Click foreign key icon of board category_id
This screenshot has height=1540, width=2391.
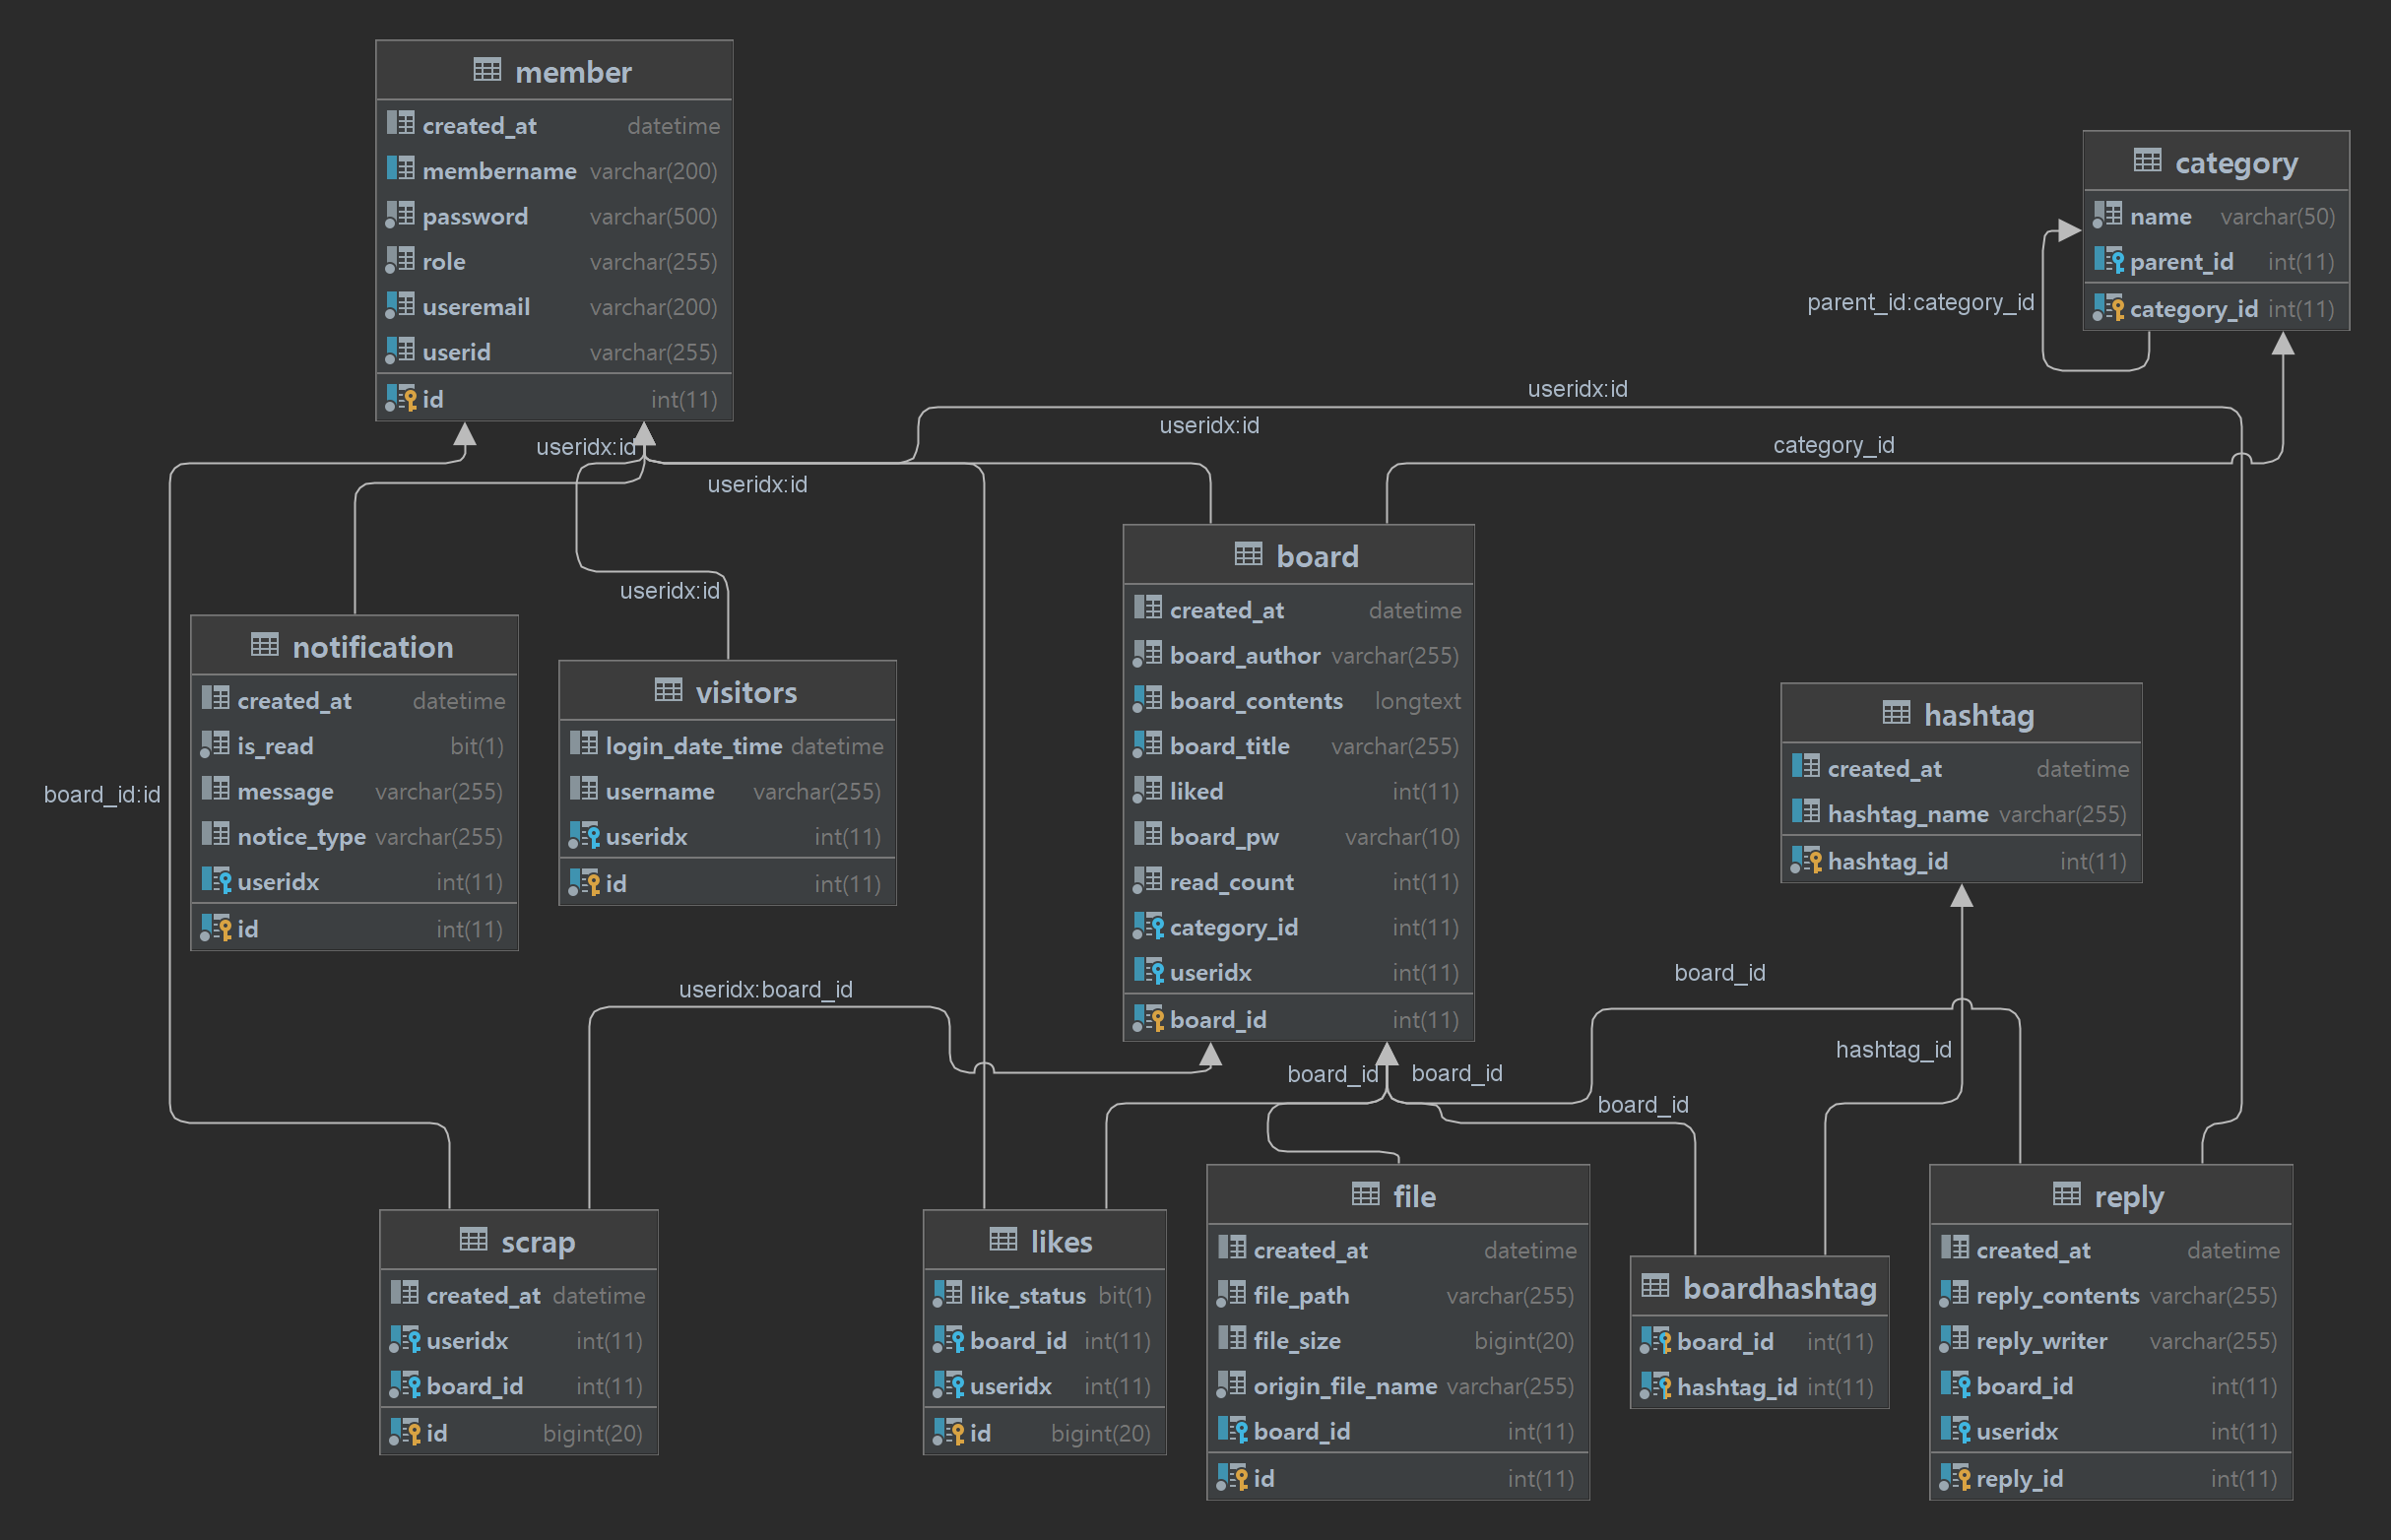pos(1149,926)
